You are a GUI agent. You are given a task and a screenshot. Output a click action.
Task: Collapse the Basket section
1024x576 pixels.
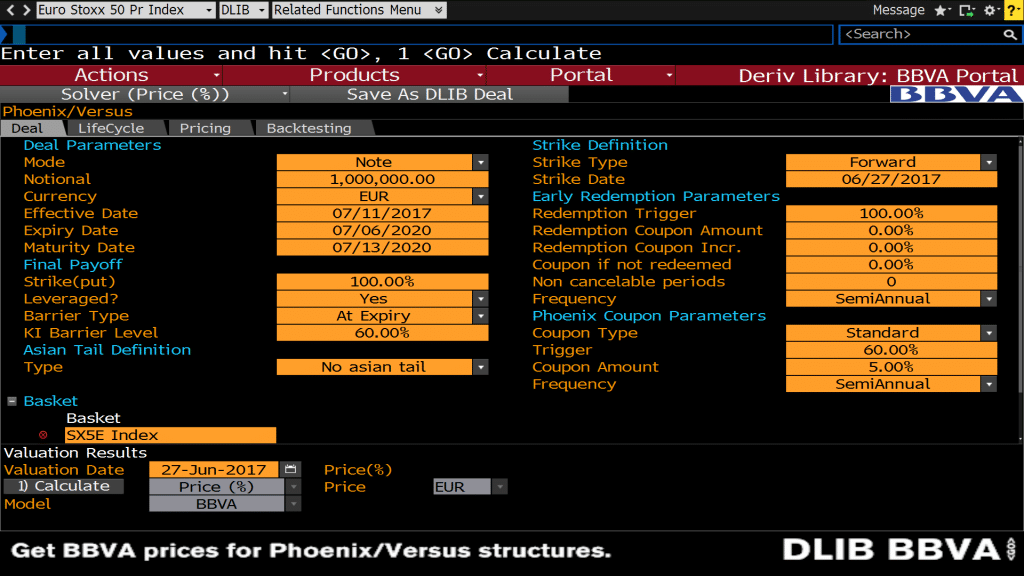click(12, 401)
